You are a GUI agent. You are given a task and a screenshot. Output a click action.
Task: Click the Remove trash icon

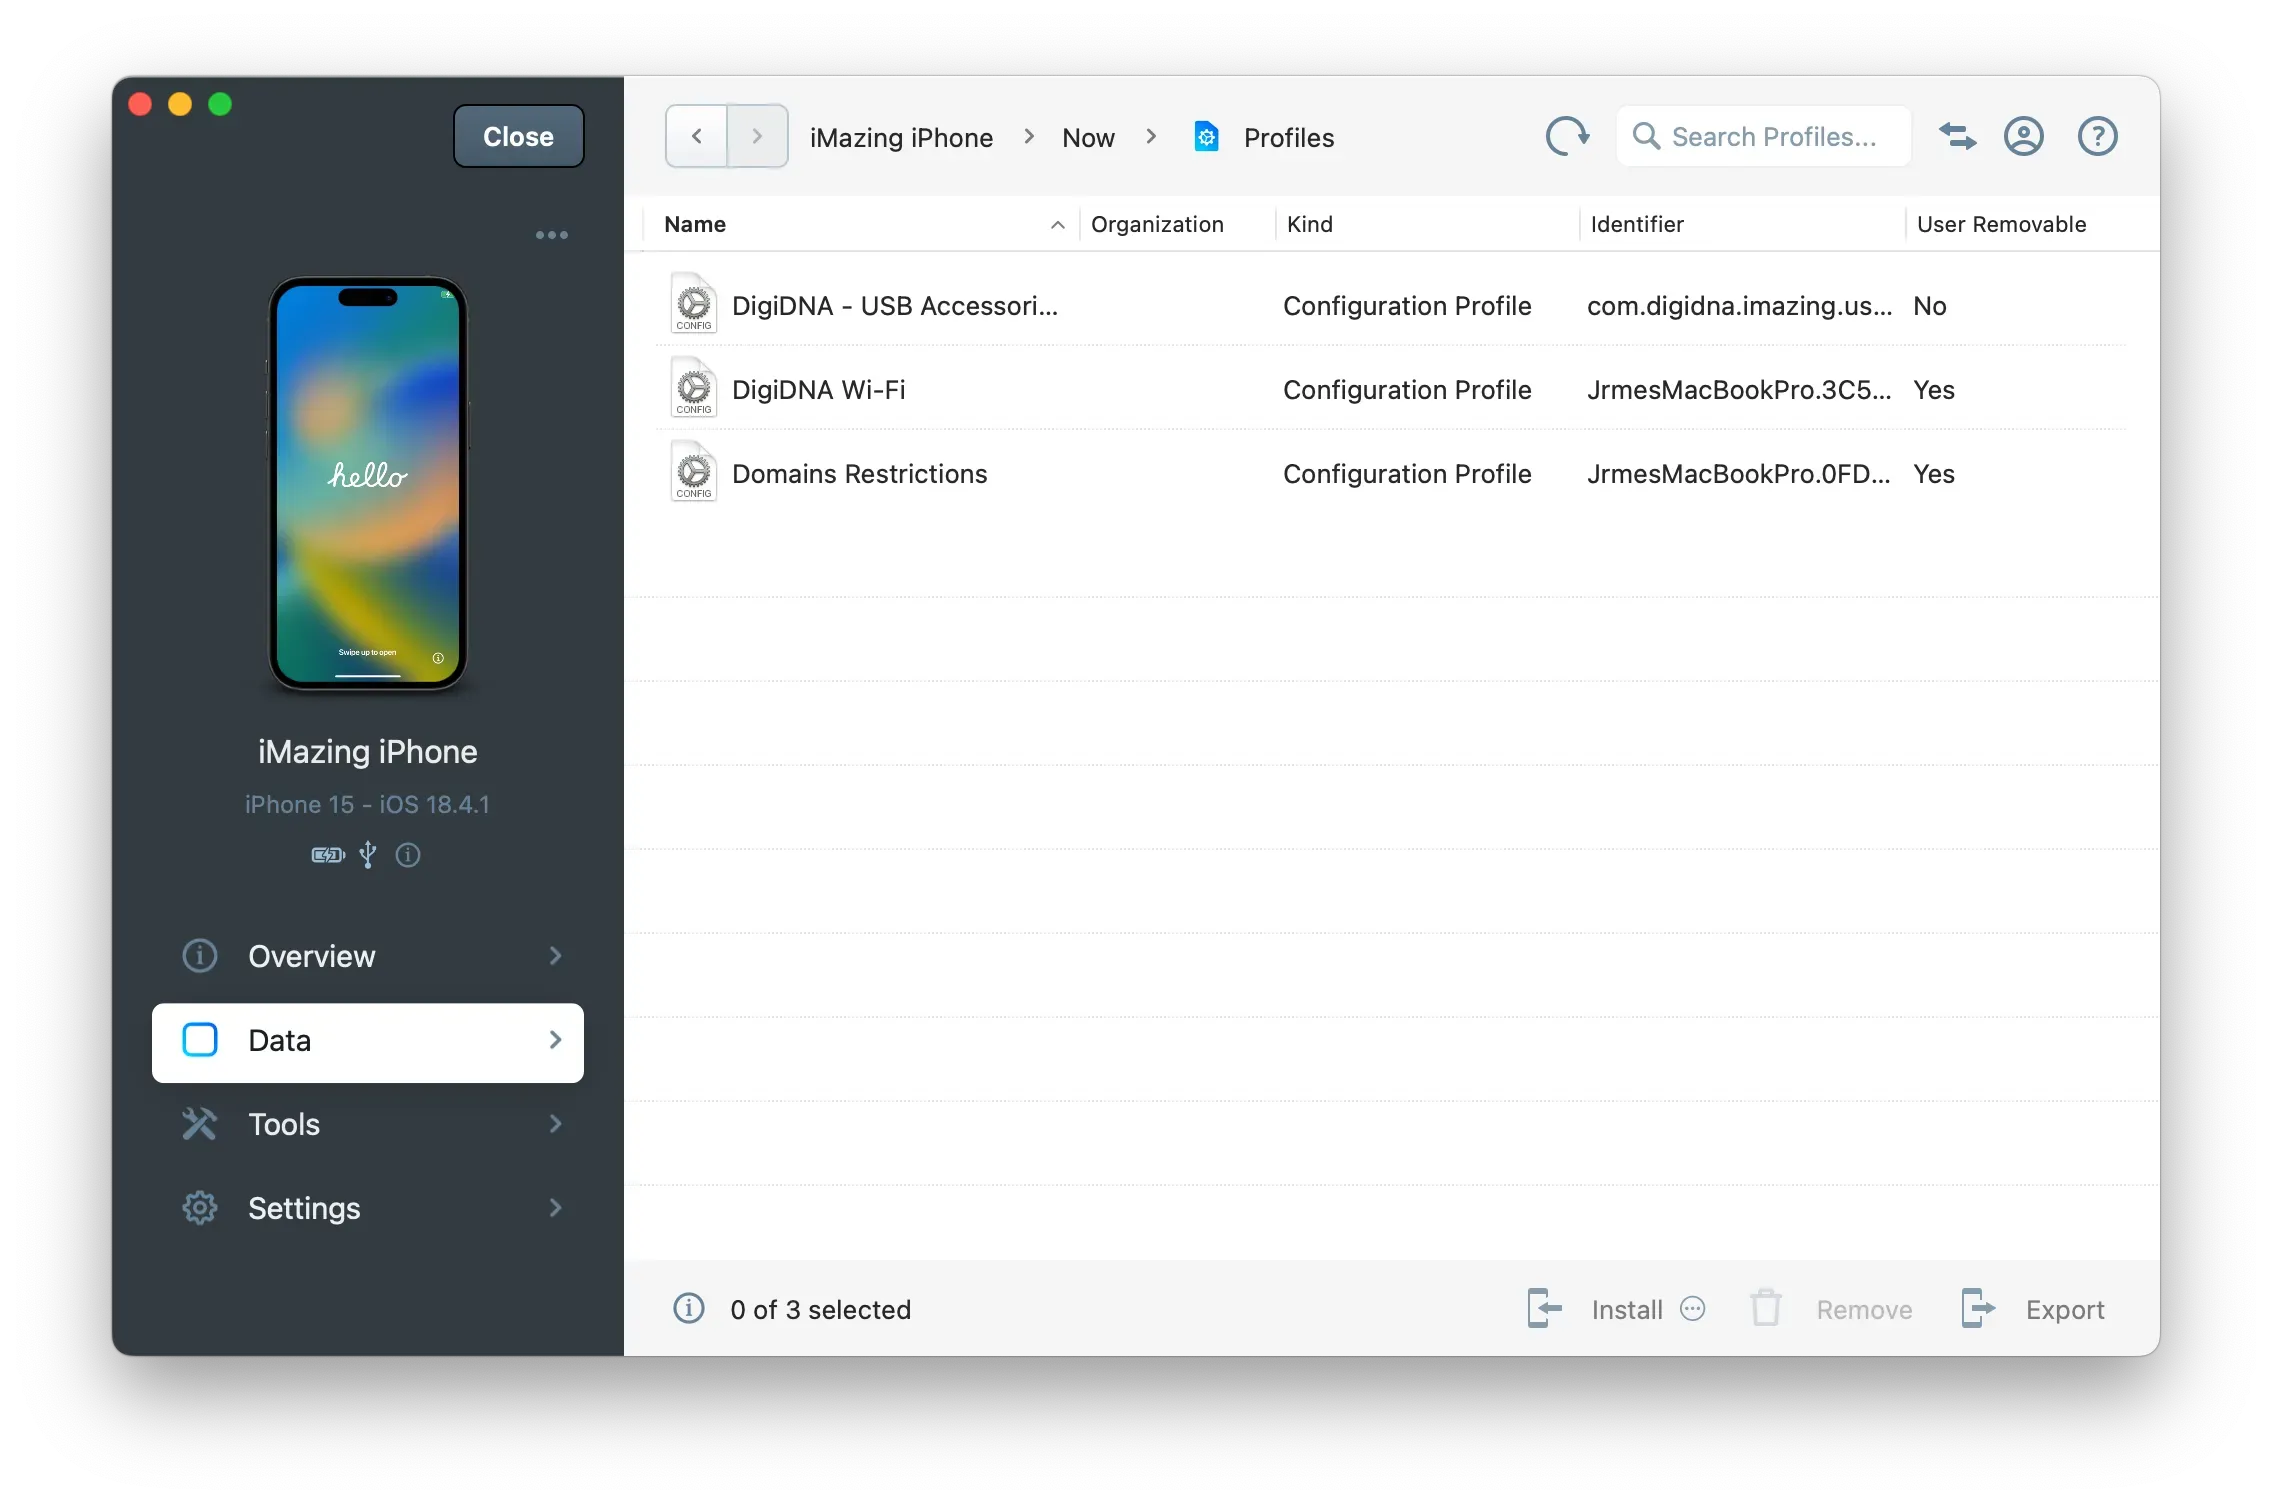[1765, 1308]
